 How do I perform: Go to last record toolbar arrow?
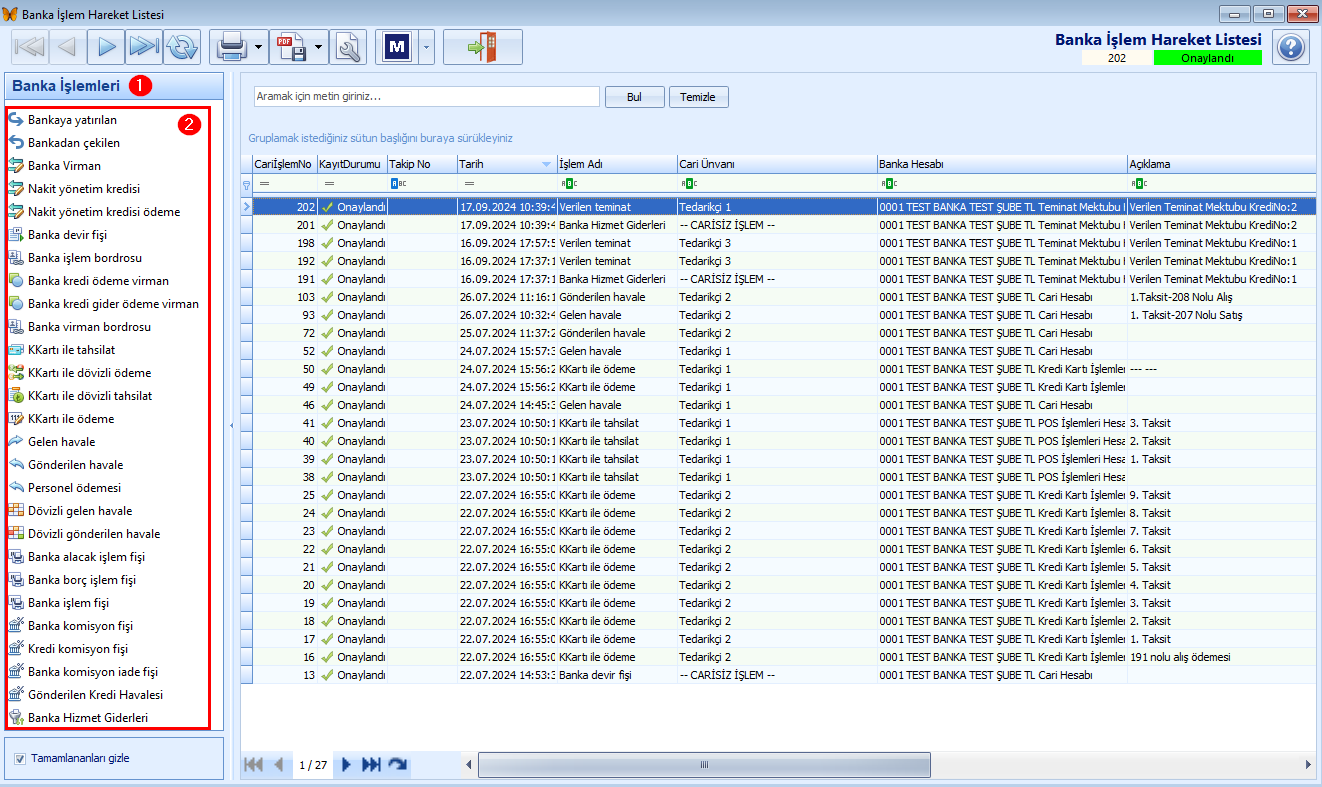click(x=144, y=47)
